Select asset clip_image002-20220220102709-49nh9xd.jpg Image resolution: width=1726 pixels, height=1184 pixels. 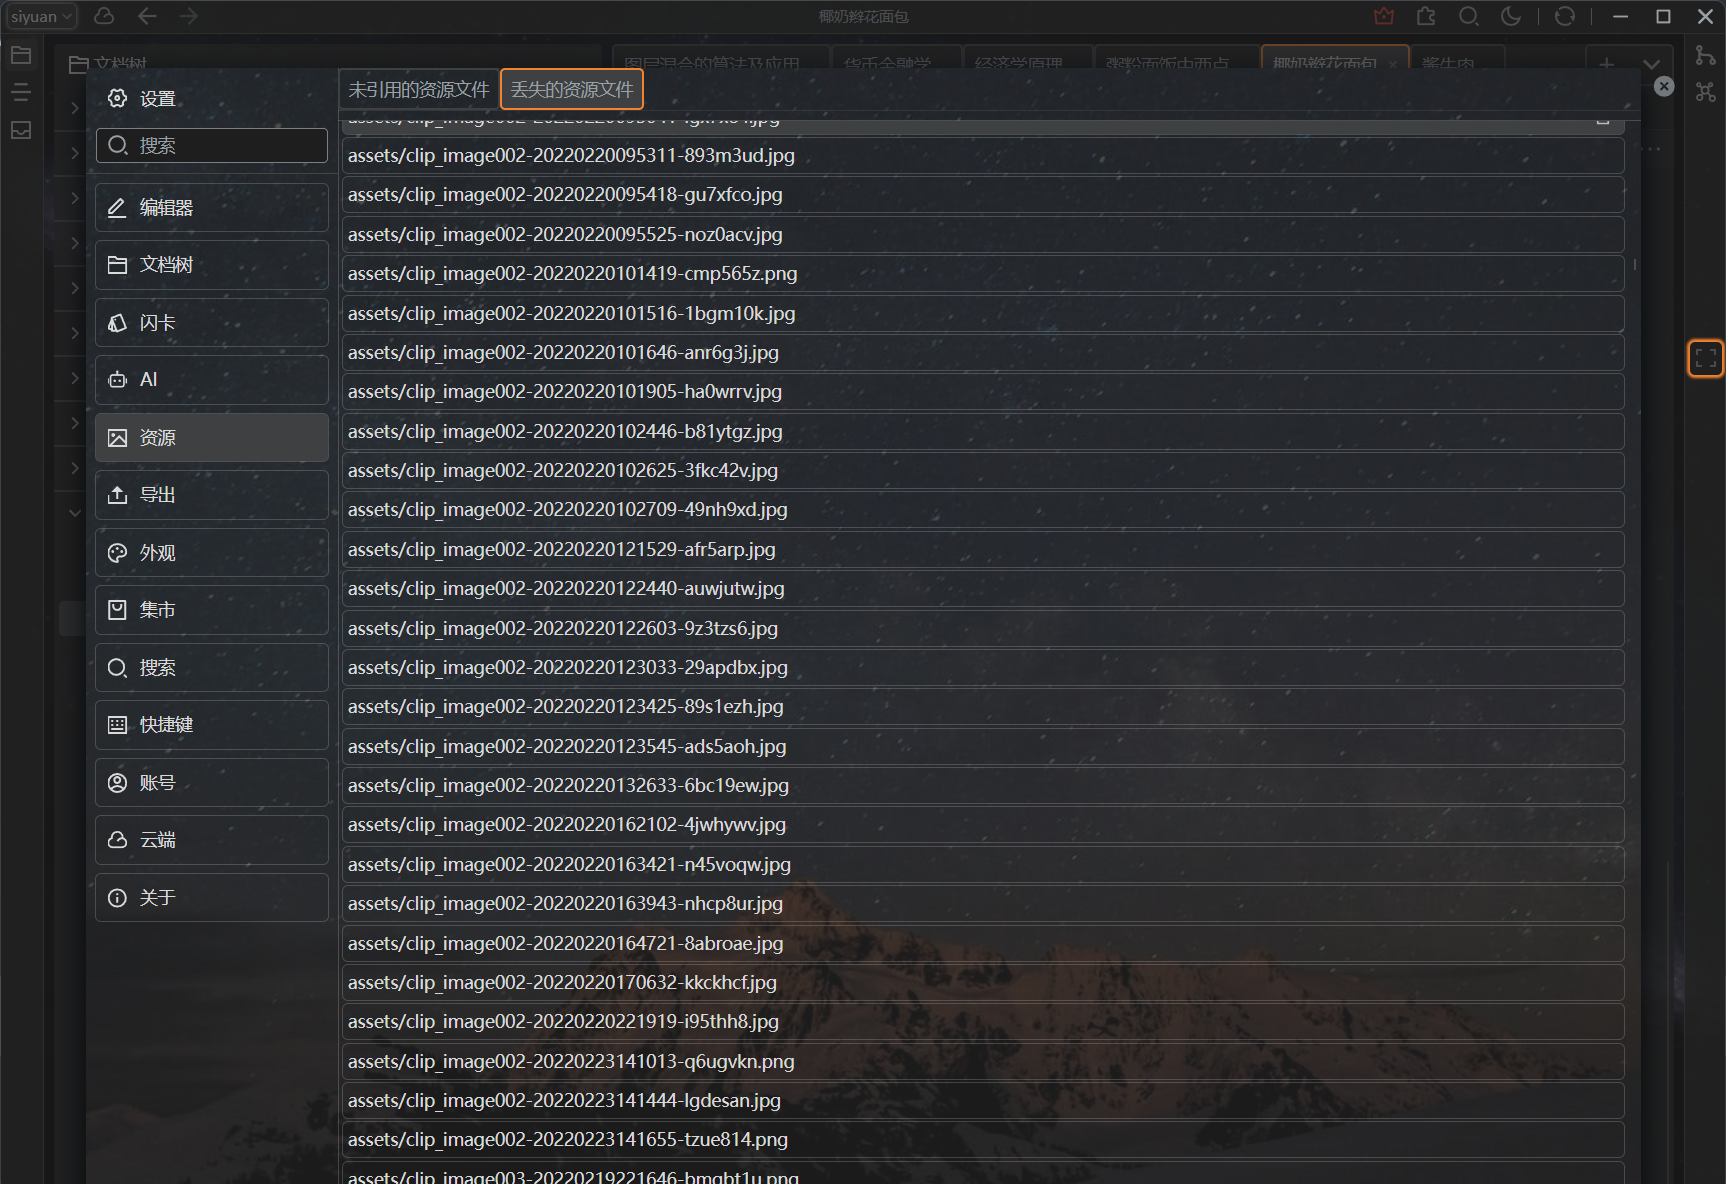[x=983, y=510]
